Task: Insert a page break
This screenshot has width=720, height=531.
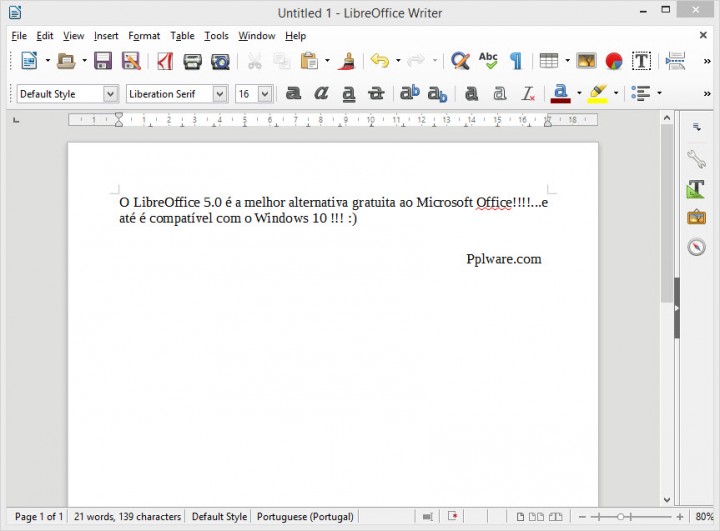Action: coord(675,61)
